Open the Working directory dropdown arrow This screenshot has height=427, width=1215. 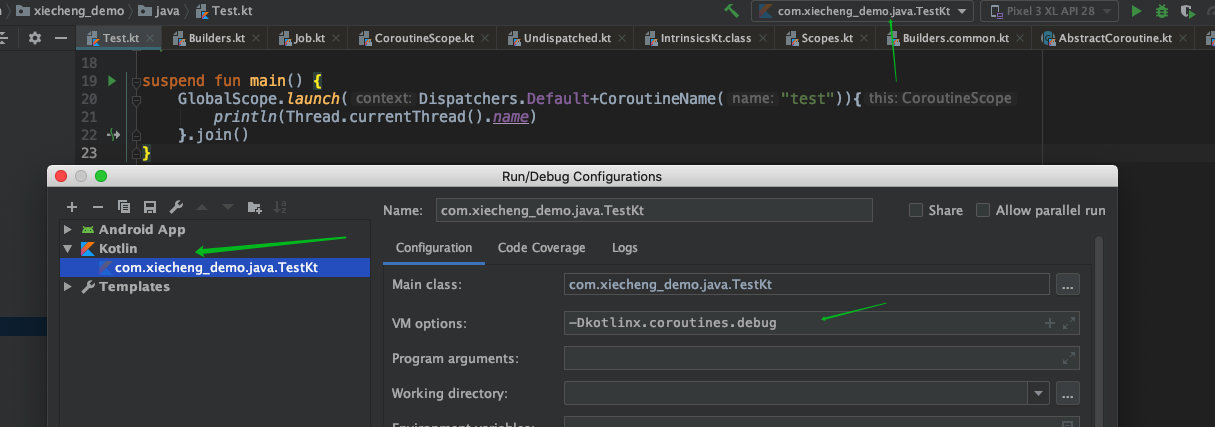click(1040, 393)
